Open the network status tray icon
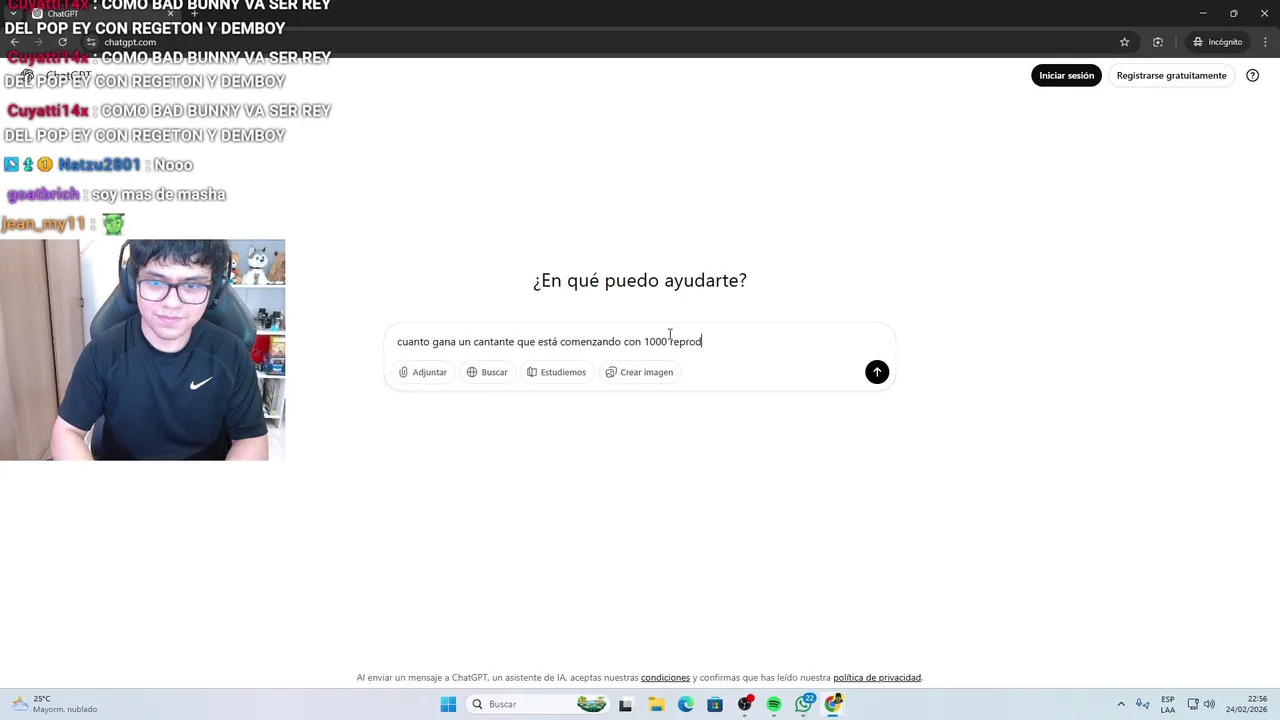The width and height of the screenshot is (1280, 720). pos(1192,704)
